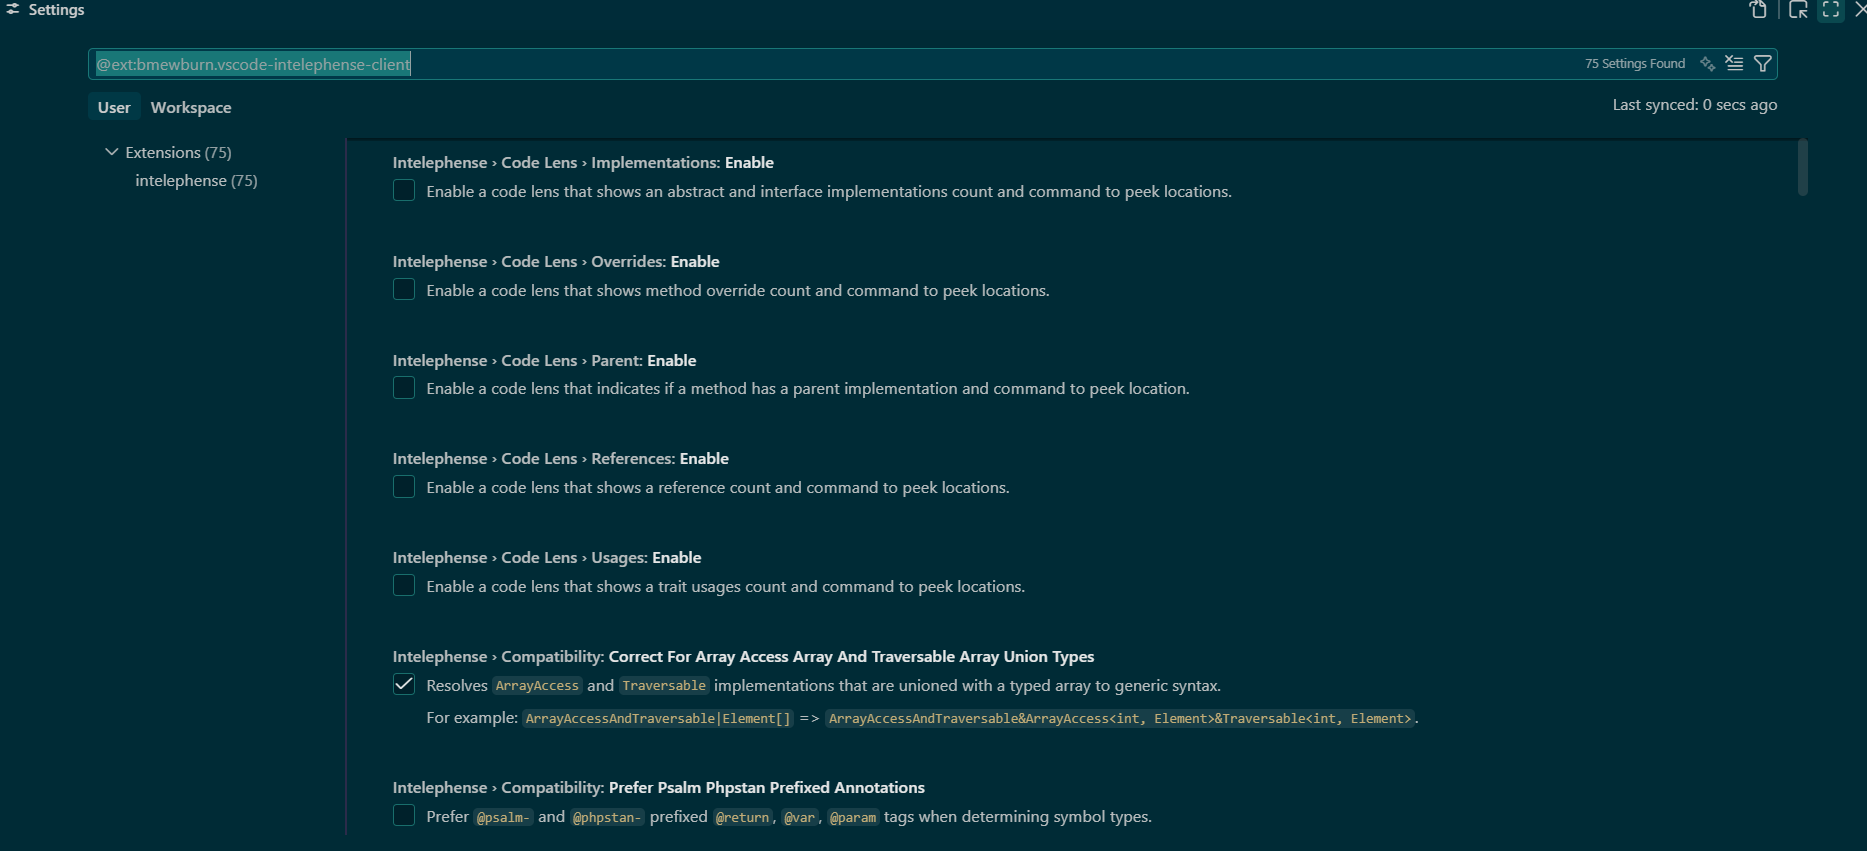Screen dimensions: 1867x851
Task: Close the Settings panel with the X
Action: point(1860,10)
